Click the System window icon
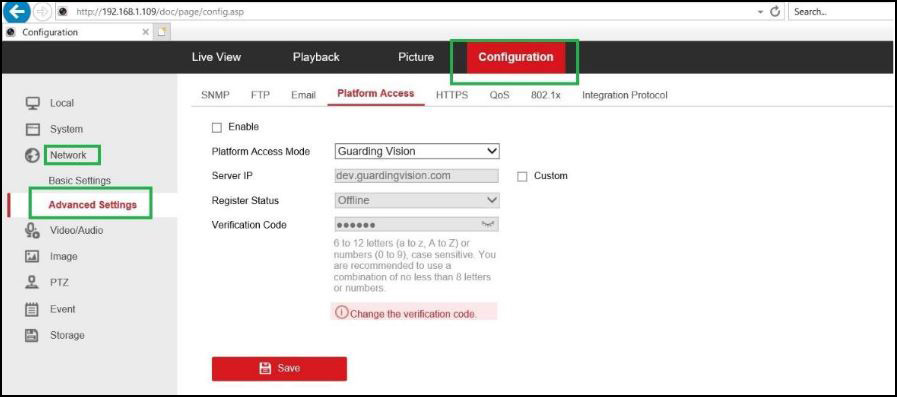The width and height of the screenshot is (897, 397). tap(32, 129)
